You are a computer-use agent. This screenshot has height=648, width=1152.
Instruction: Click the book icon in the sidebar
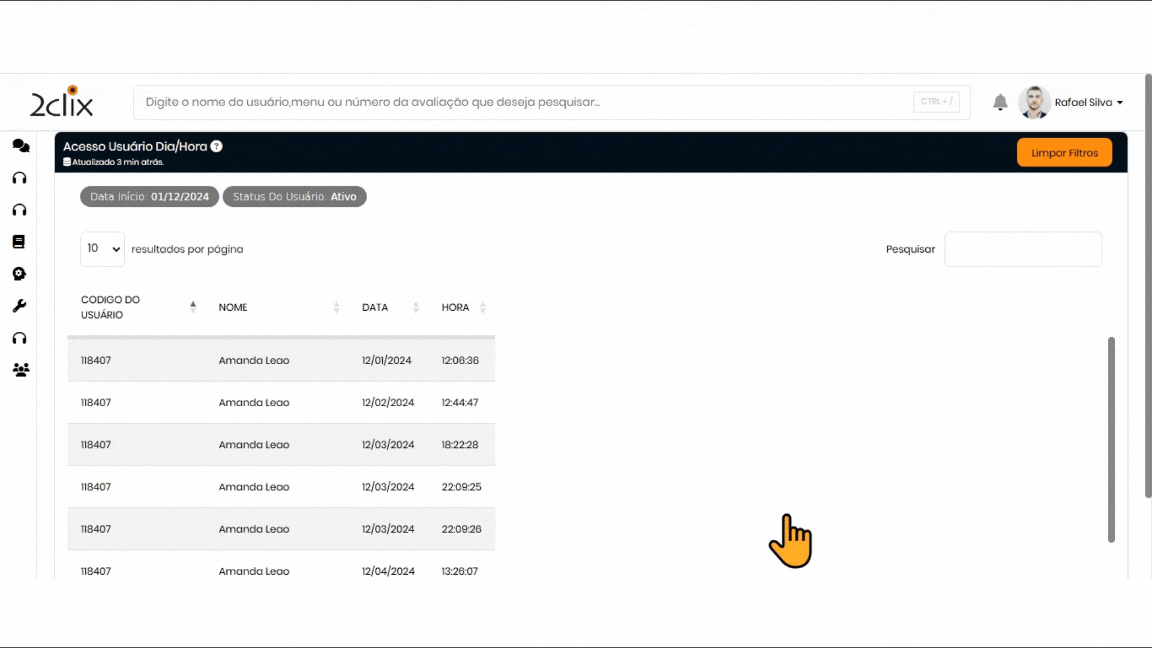tap(19, 242)
